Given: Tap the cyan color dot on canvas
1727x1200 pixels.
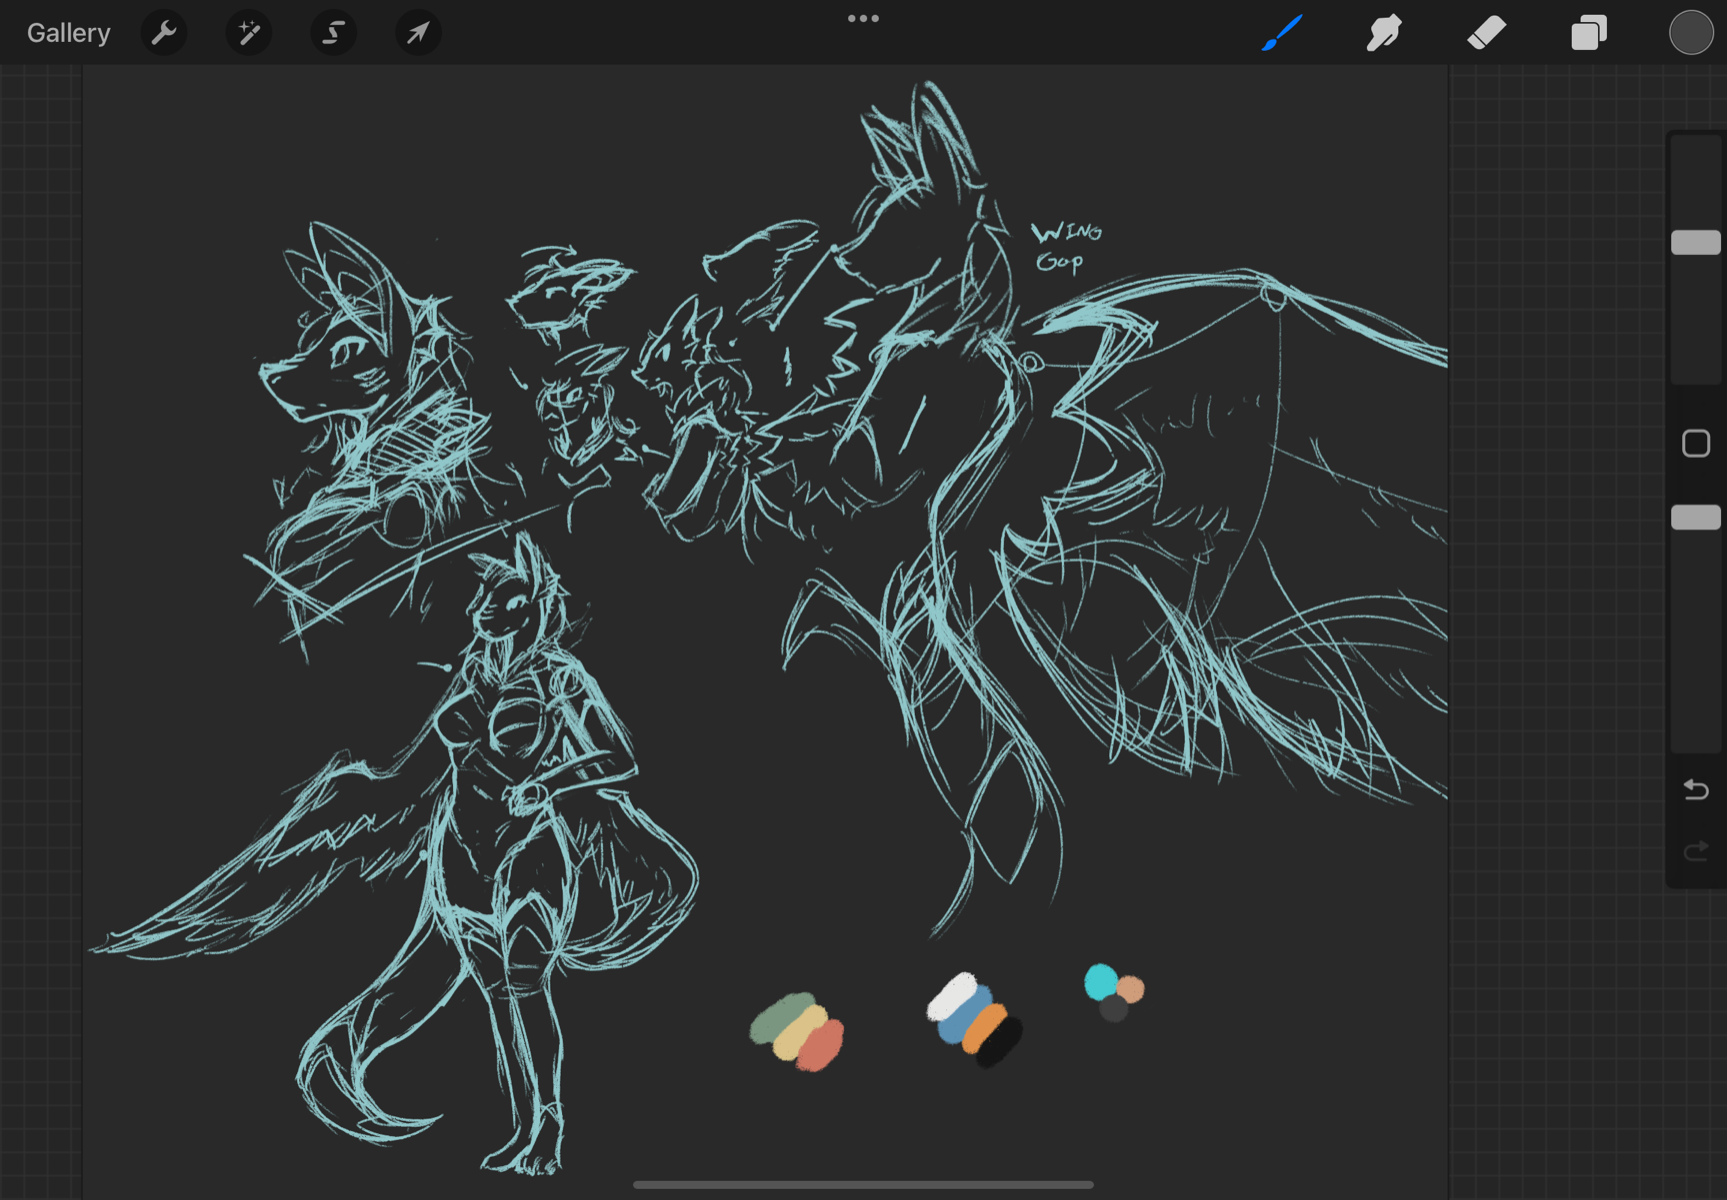Looking at the screenshot, I should pos(1101,982).
